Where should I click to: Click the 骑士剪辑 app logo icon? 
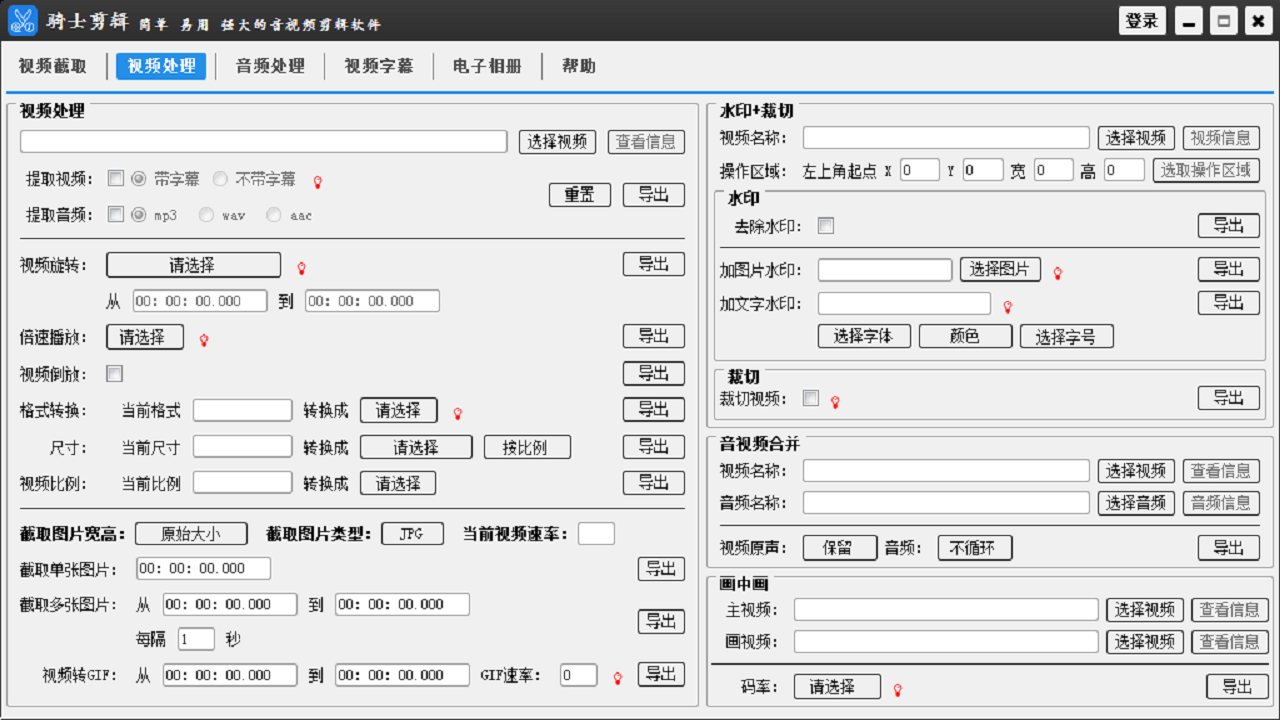[21, 20]
